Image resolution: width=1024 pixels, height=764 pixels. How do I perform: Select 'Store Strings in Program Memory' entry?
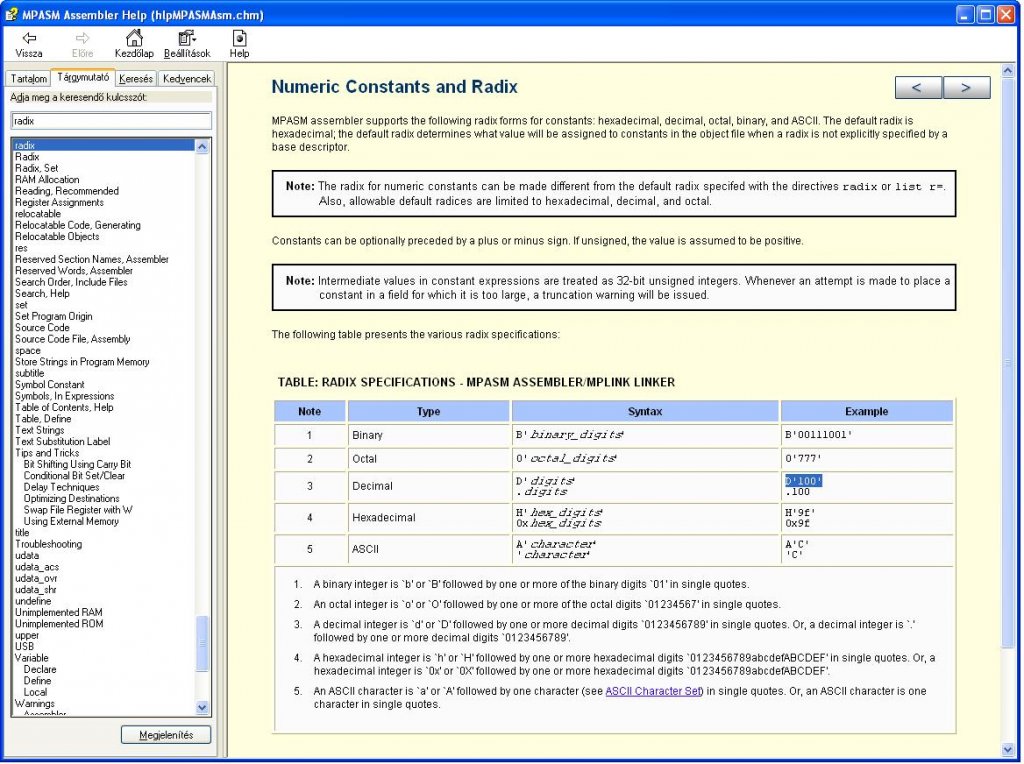tap(82, 362)
